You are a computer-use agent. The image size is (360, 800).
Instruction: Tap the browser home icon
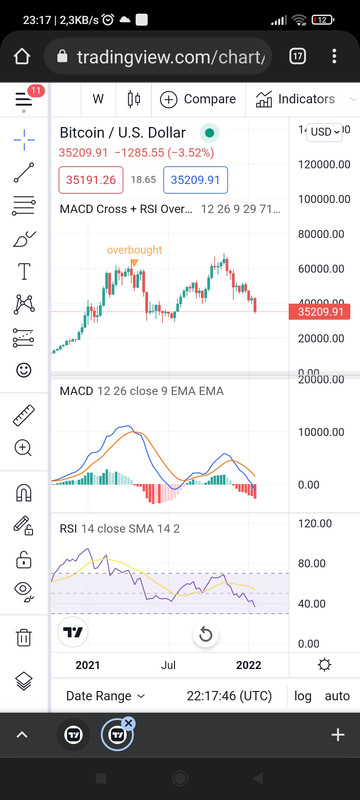[22, 57]
